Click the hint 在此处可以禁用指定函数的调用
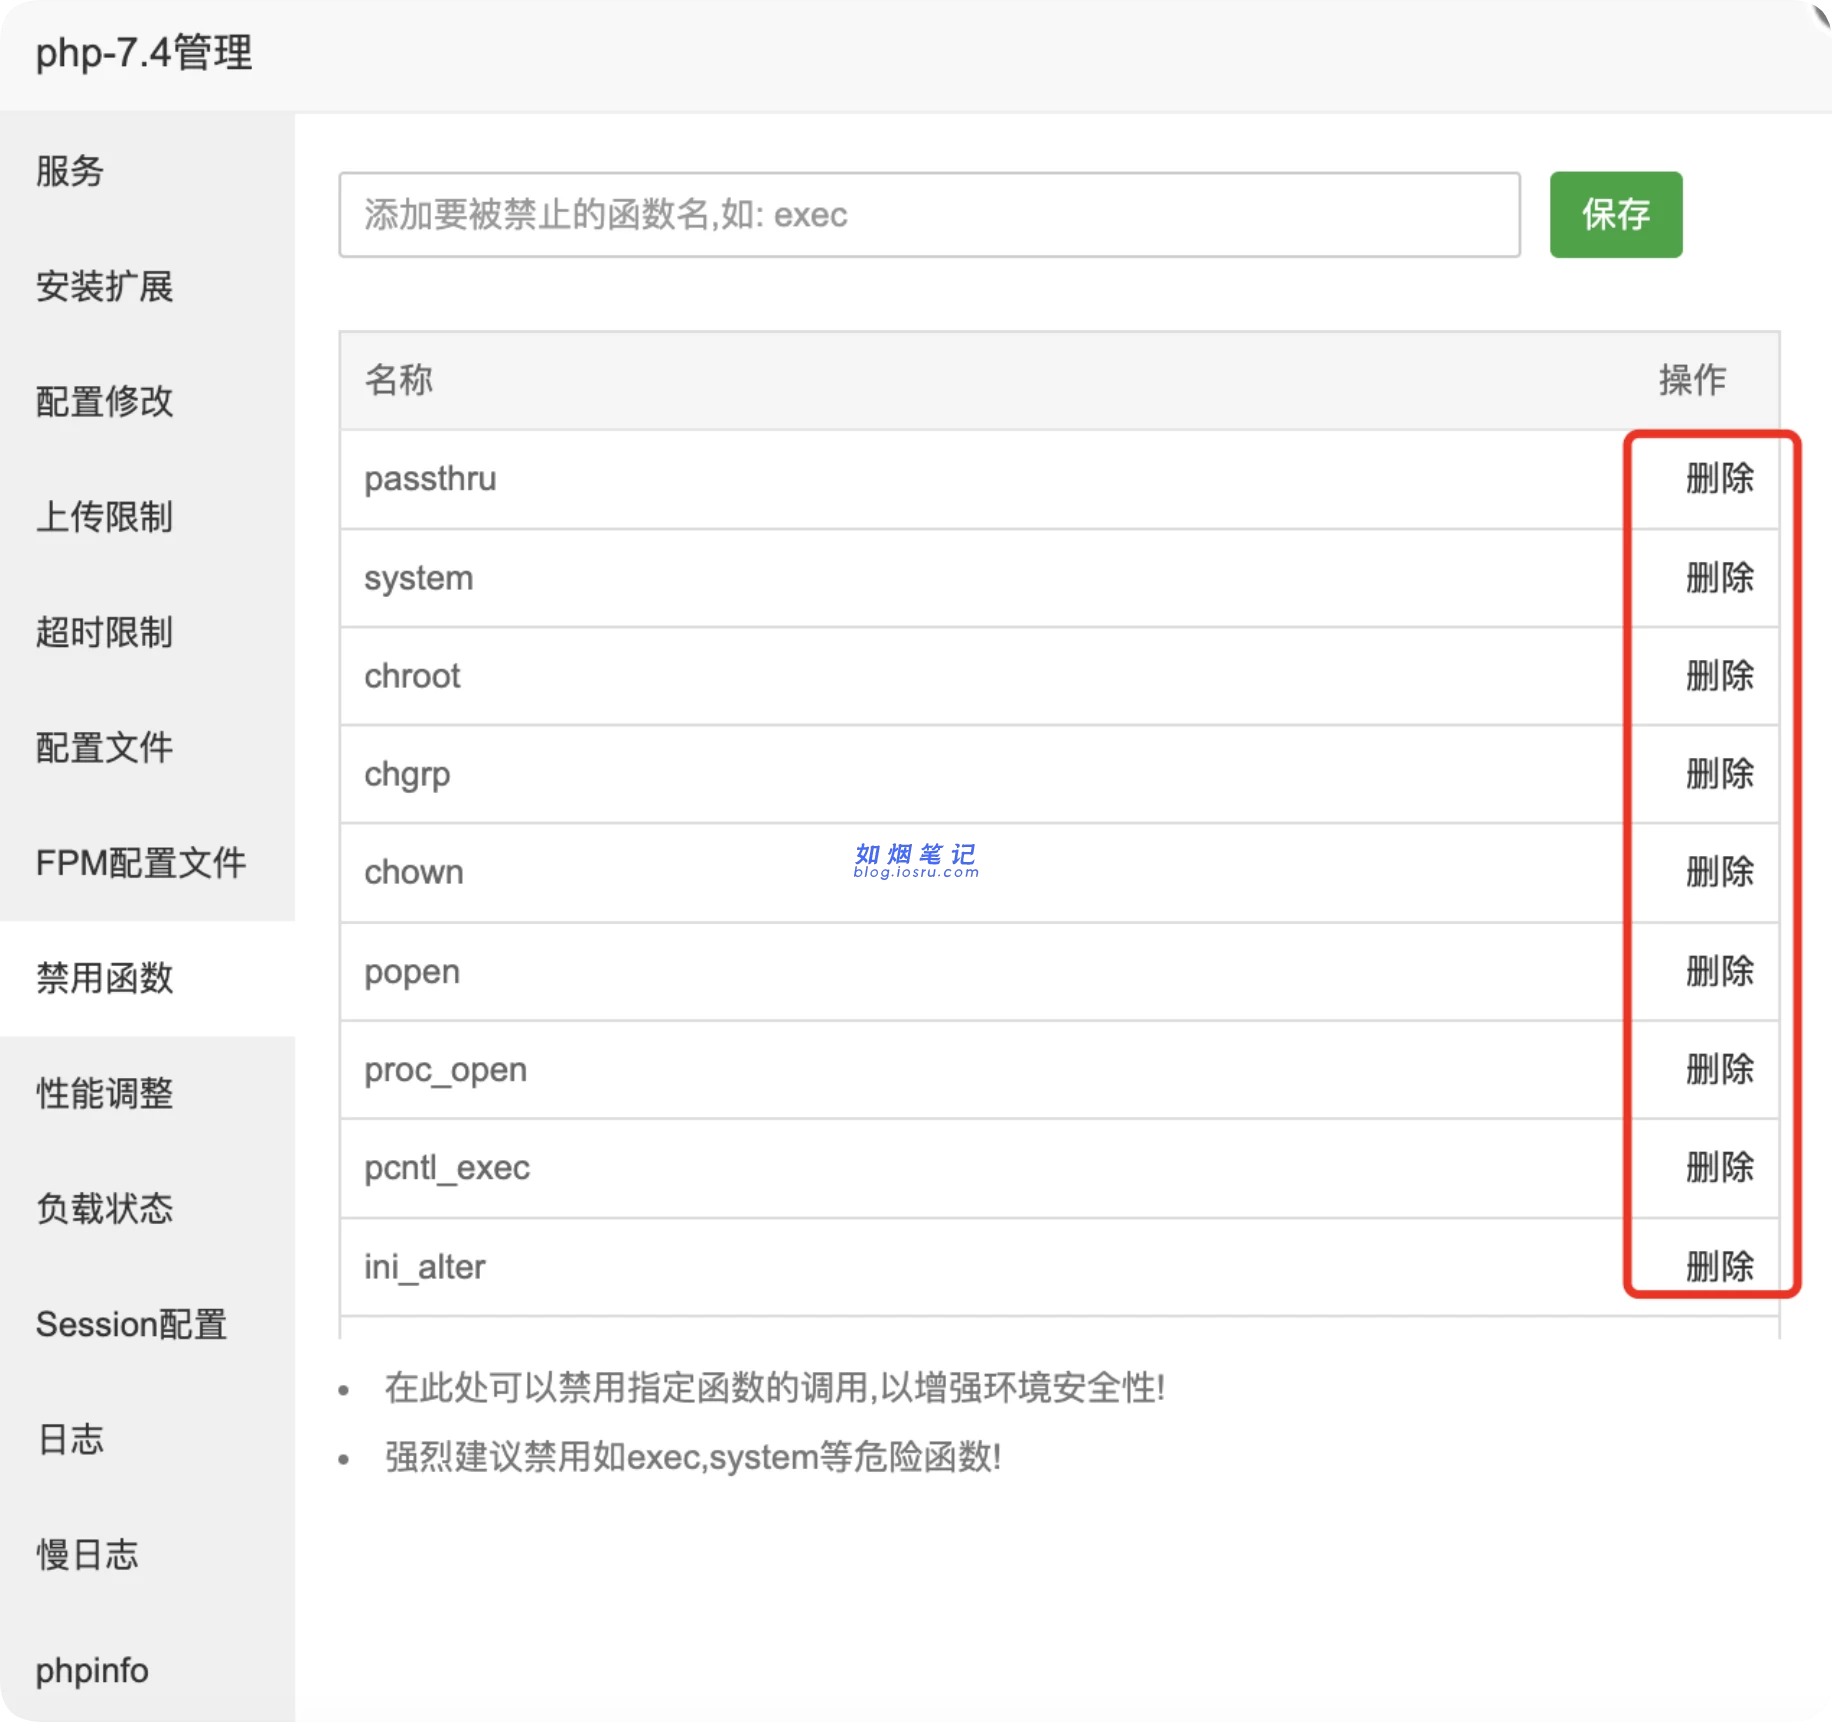Image resolution: width=1832 pixels, height=1722 pixels. (774, 1388)
